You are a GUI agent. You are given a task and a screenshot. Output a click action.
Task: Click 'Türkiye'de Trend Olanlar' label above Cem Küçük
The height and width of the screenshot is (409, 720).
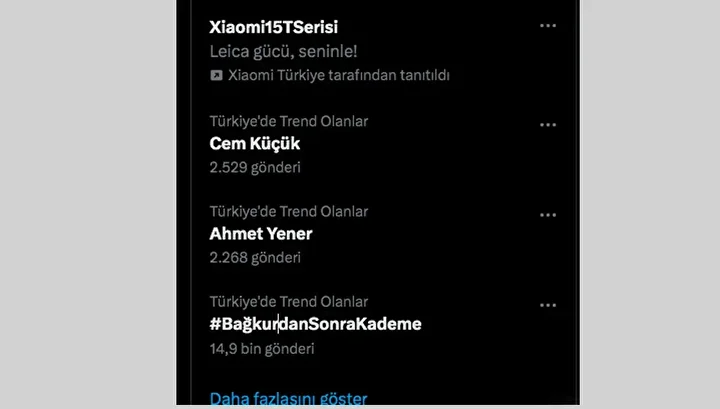coord(289,121)
